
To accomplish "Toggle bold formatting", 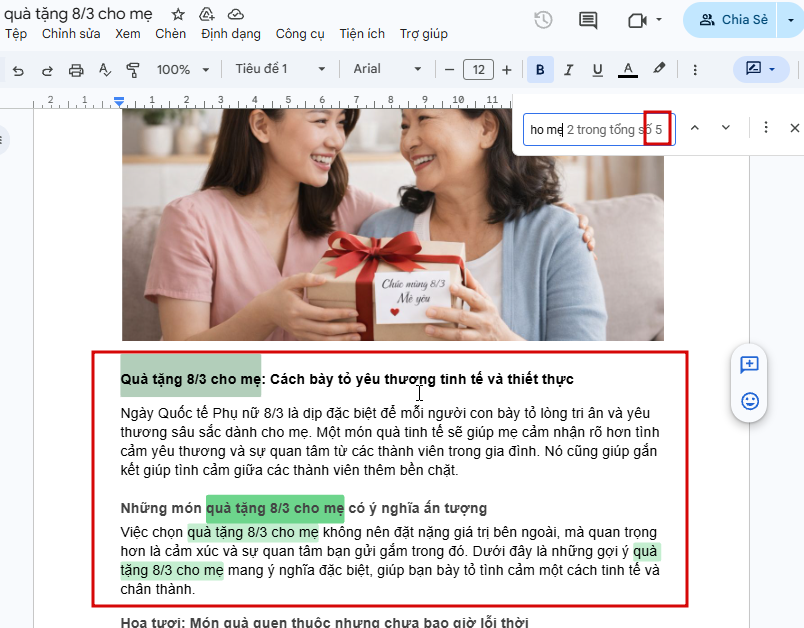I will pos(540,70).
